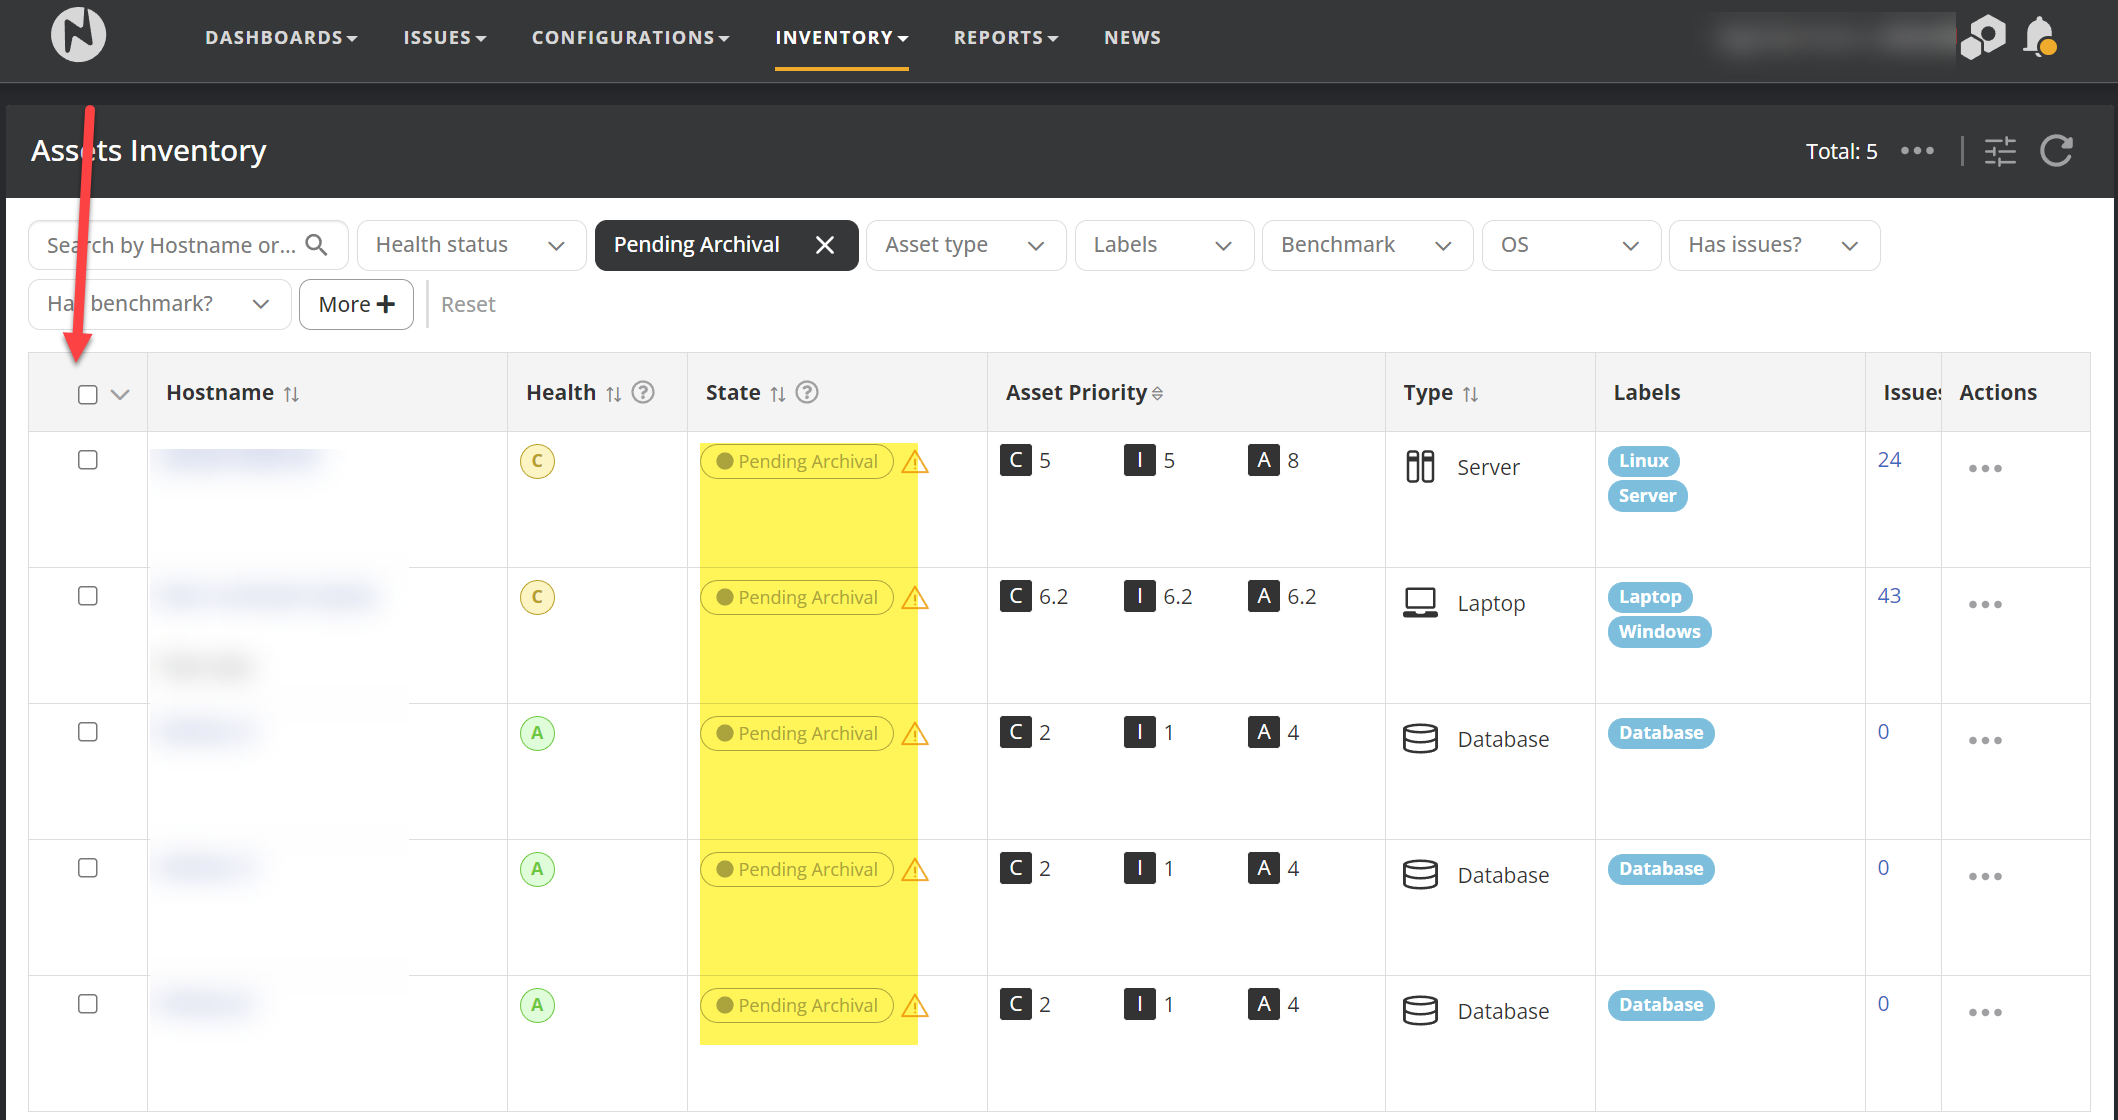Image resolution: width=2118 pixels, height=1120 pixels.
Task: Check the checkbox for the Server asset row
Action: pyautogui.click(x=88, y=460)
